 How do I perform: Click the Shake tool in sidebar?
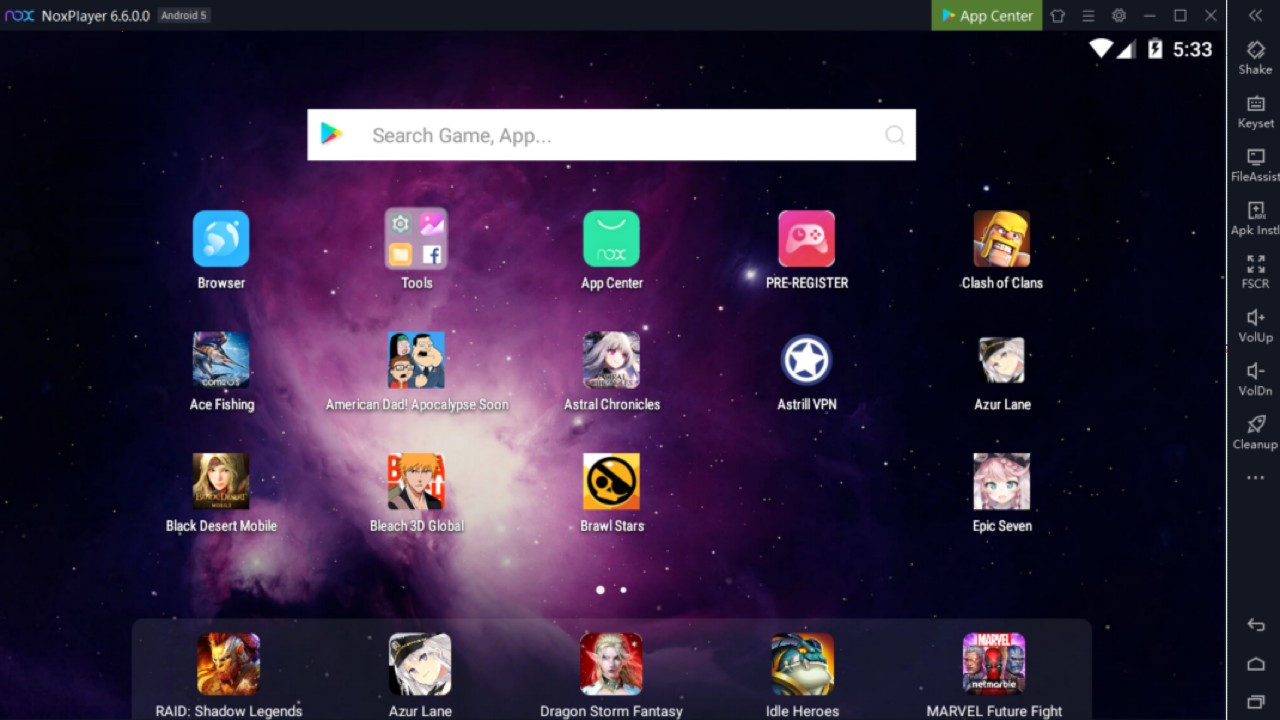(x=1256, y=57)
